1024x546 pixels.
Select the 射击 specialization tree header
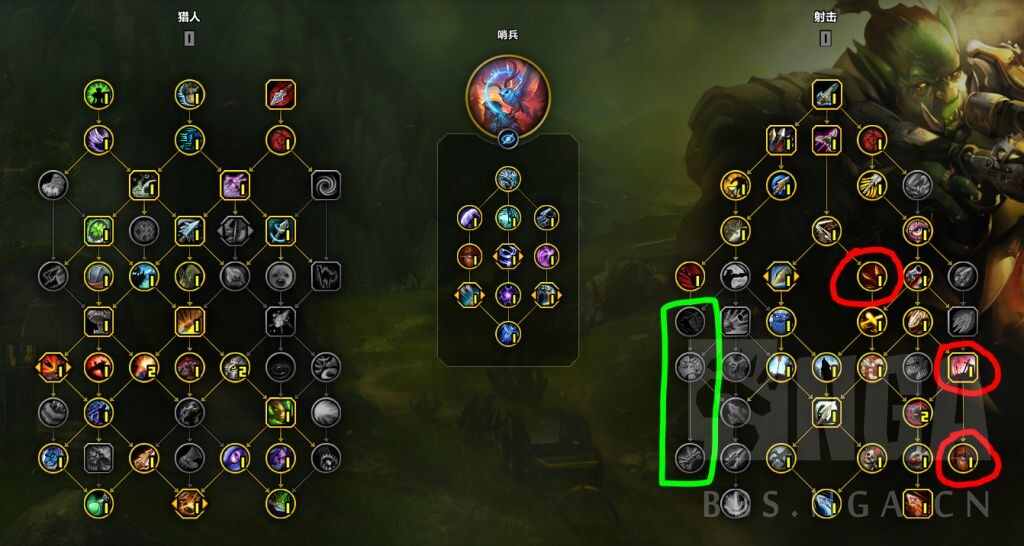tap(825, 18)
